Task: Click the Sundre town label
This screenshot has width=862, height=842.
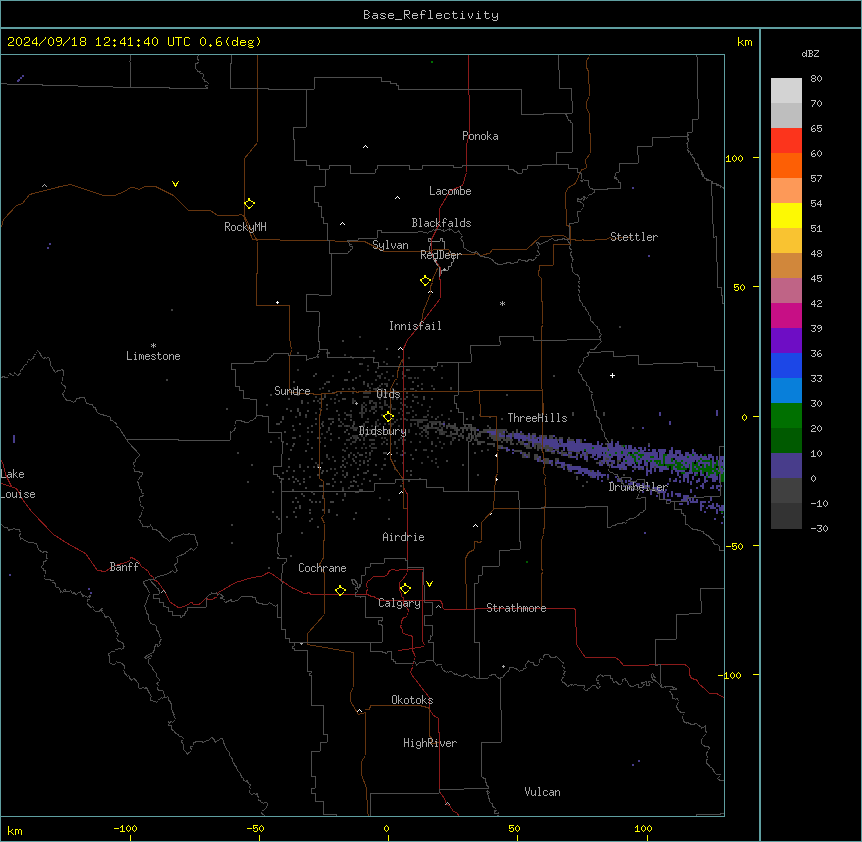Action: pyautogui.click(x=292, y=391)
